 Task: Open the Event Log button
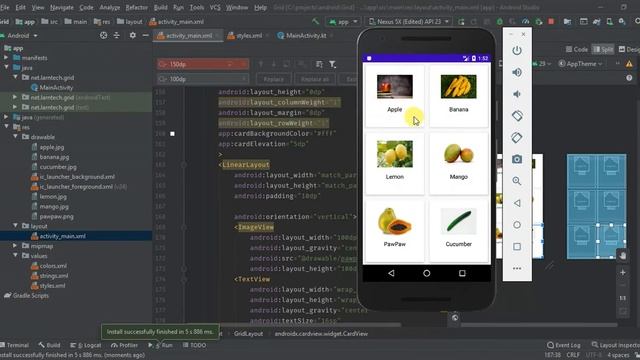tap(564, 345)
